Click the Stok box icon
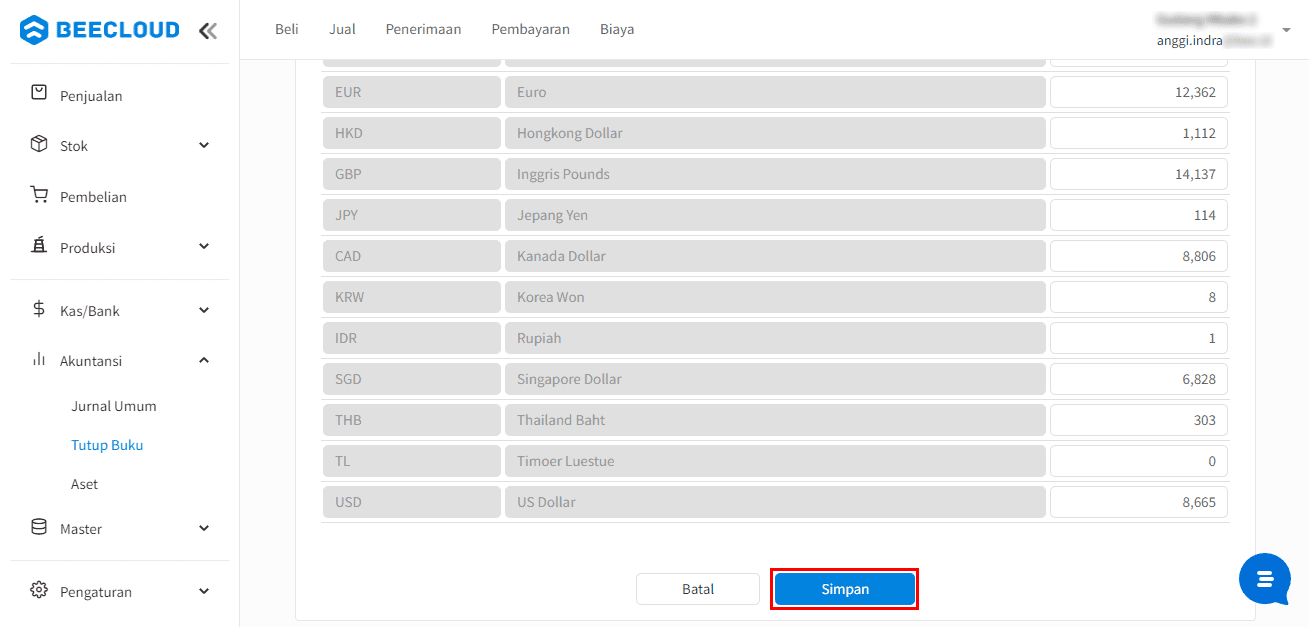1309x627 pixels. pyautogui.click(x=39, y=144)
